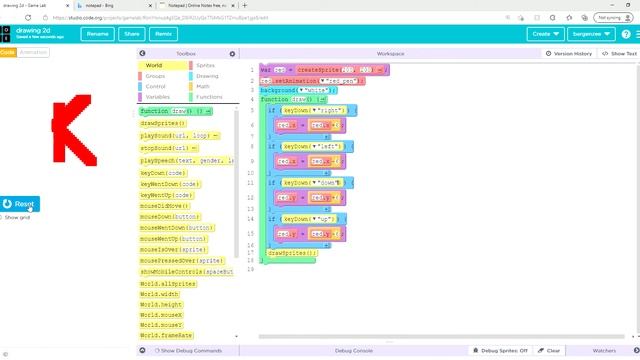Viewport: 640px width, 360px height.
Task: Switch workspace to Show Text mode
Action: [619, 53]
